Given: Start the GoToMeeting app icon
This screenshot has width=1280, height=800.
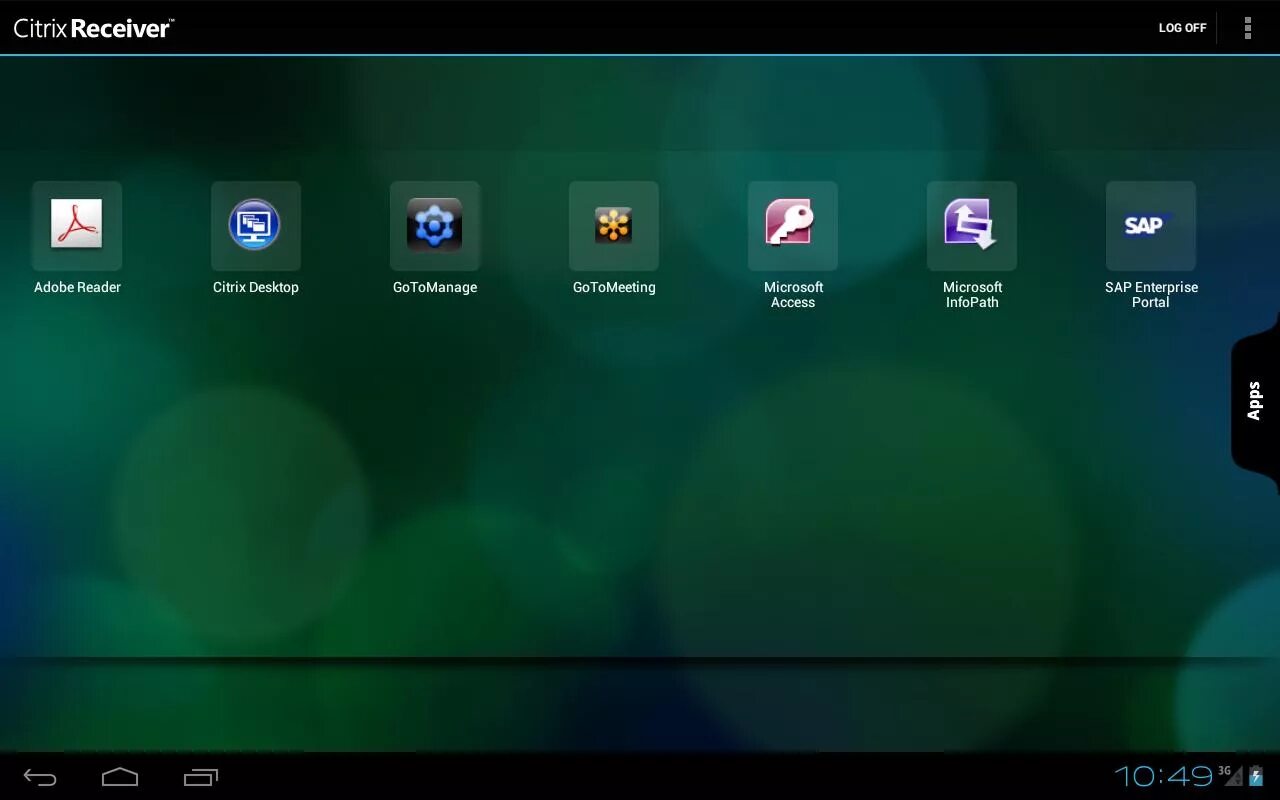Looking at the screenshot, I should click(614, 226).
